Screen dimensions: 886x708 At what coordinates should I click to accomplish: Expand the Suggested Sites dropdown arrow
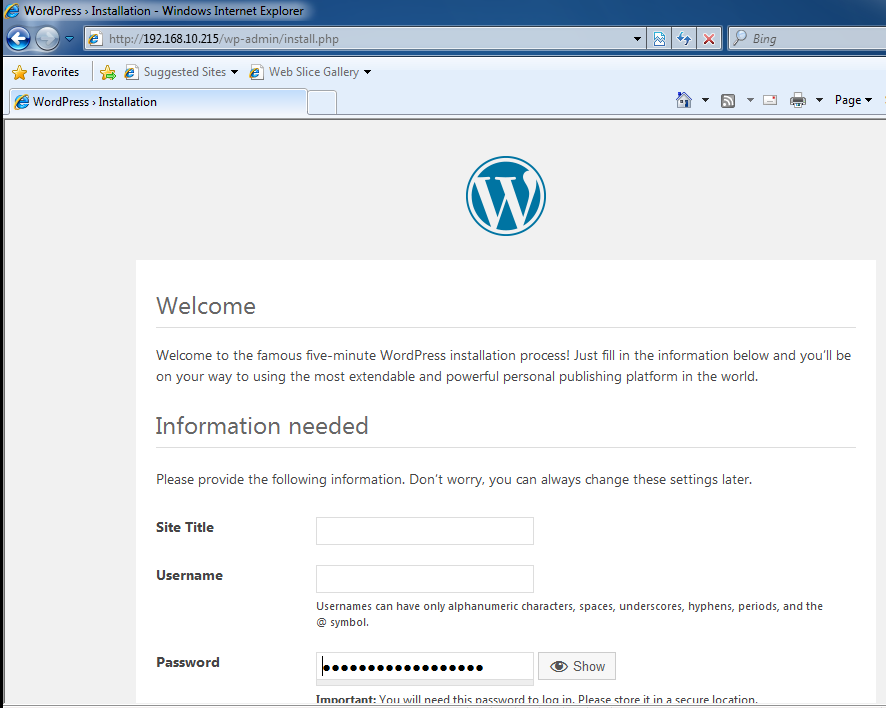234,72
